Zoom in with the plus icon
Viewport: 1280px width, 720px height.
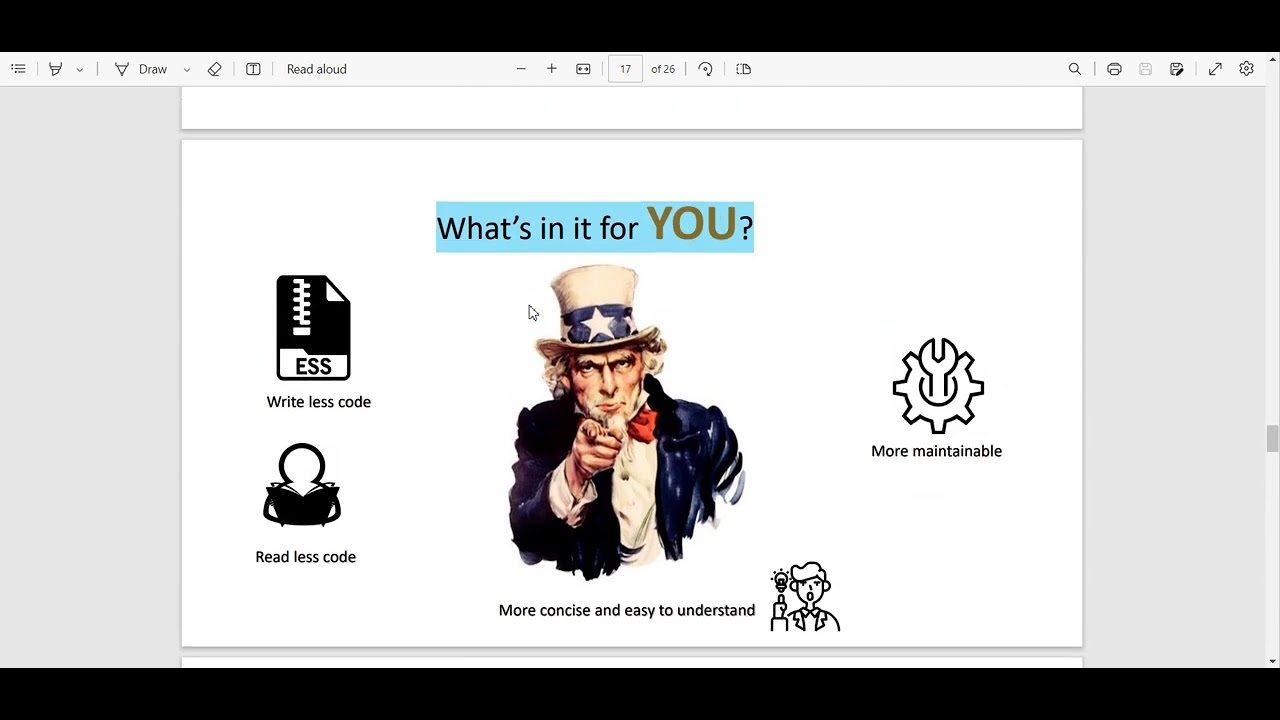pos(551,69)
